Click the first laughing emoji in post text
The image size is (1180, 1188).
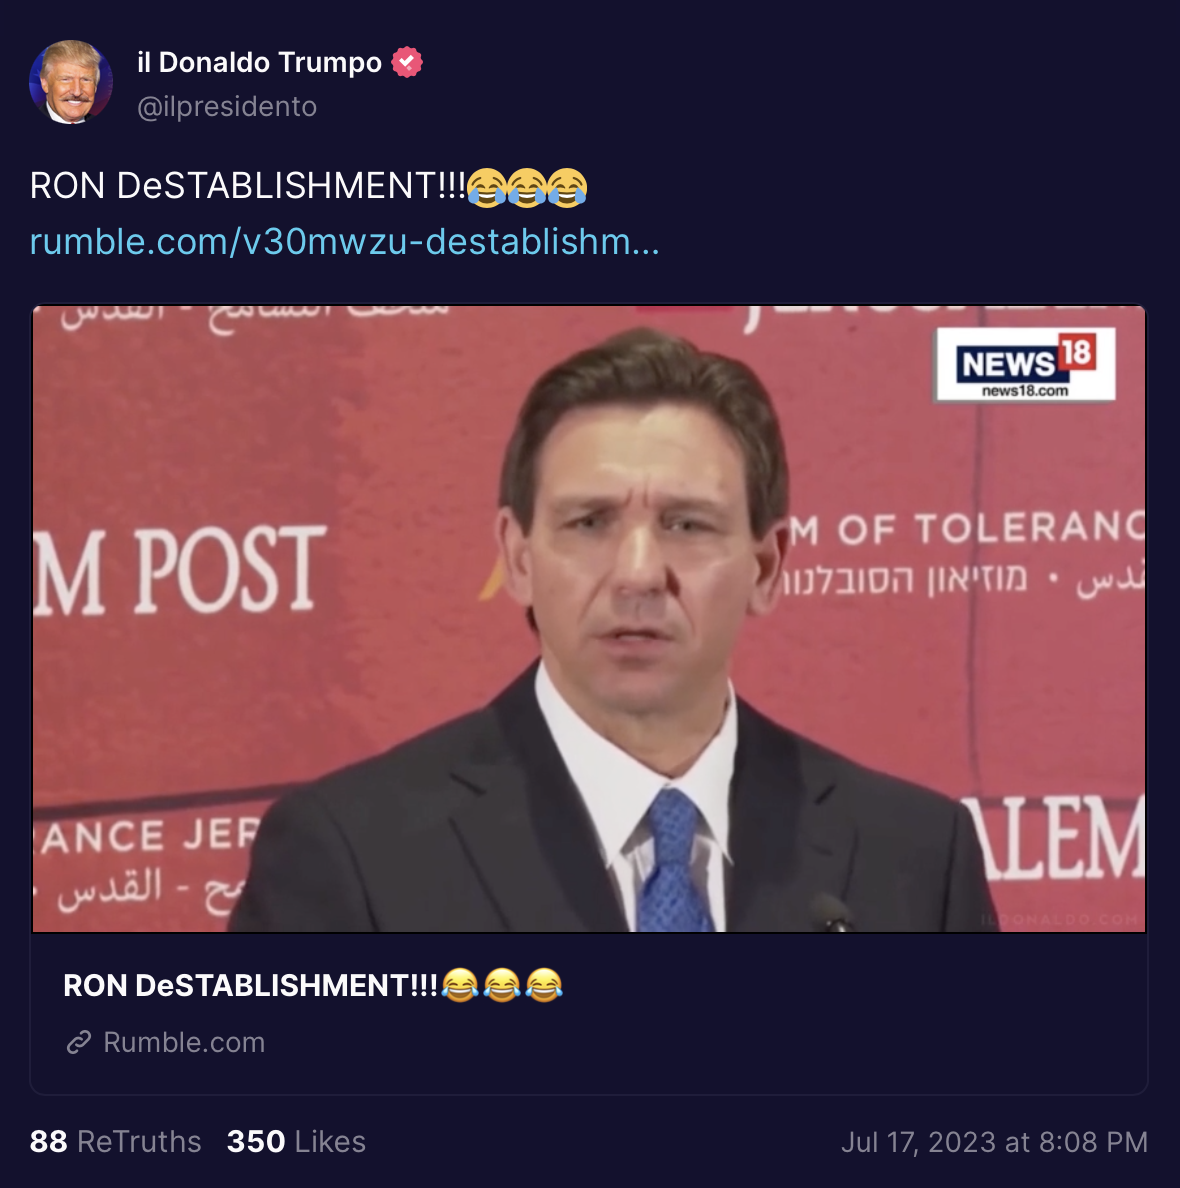coord(487,187)
